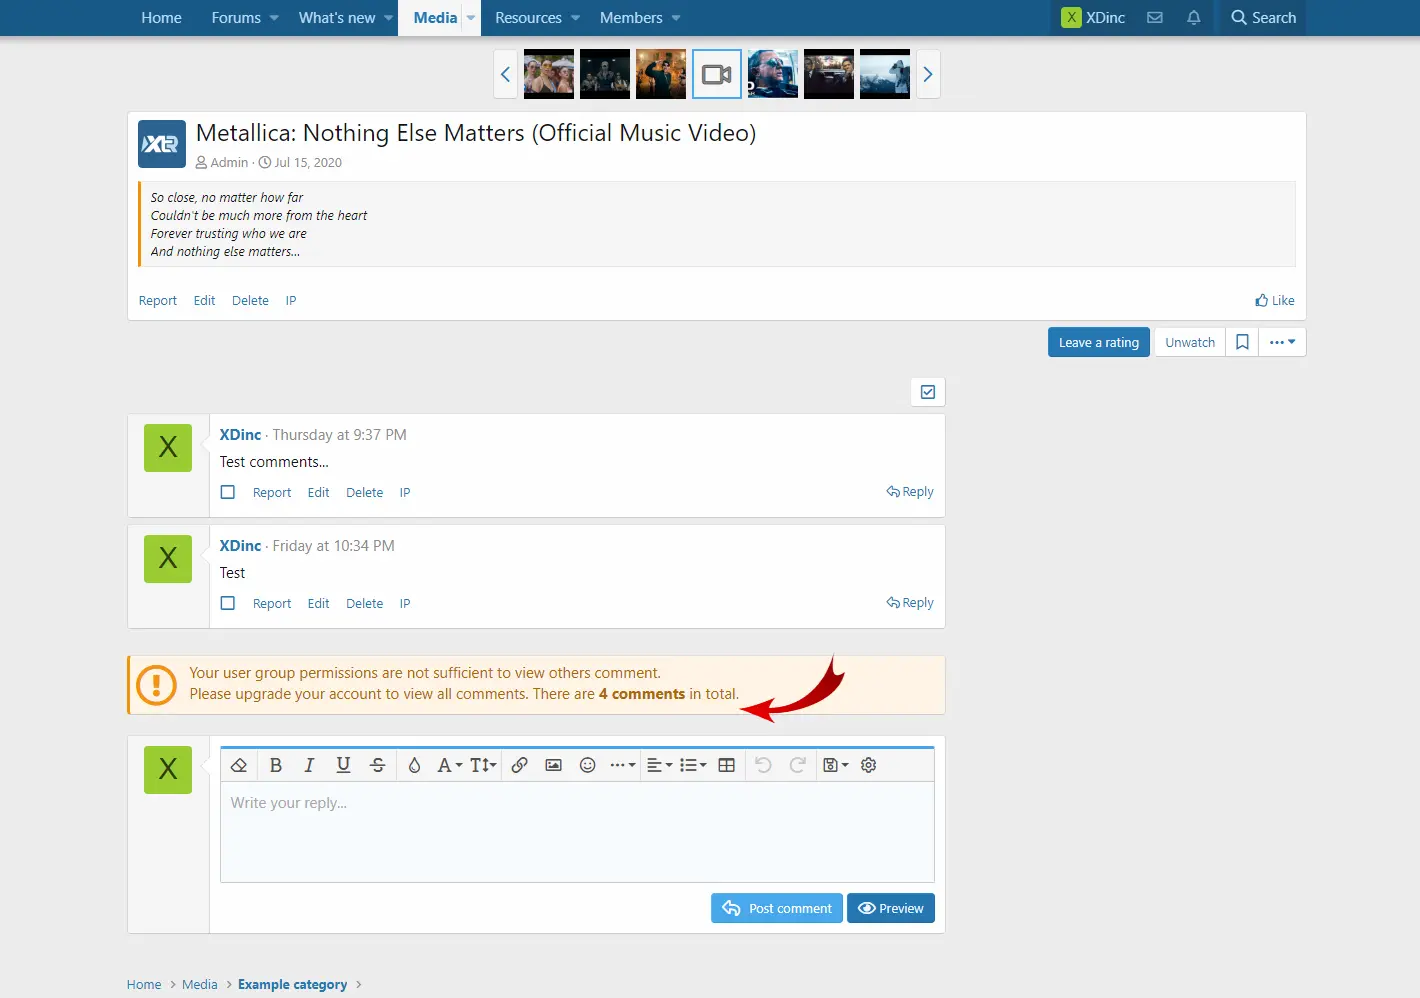The height and width of the screenshot is (998, 1420).
Task: Click Report link under media description
Action: tap(158, 300)
